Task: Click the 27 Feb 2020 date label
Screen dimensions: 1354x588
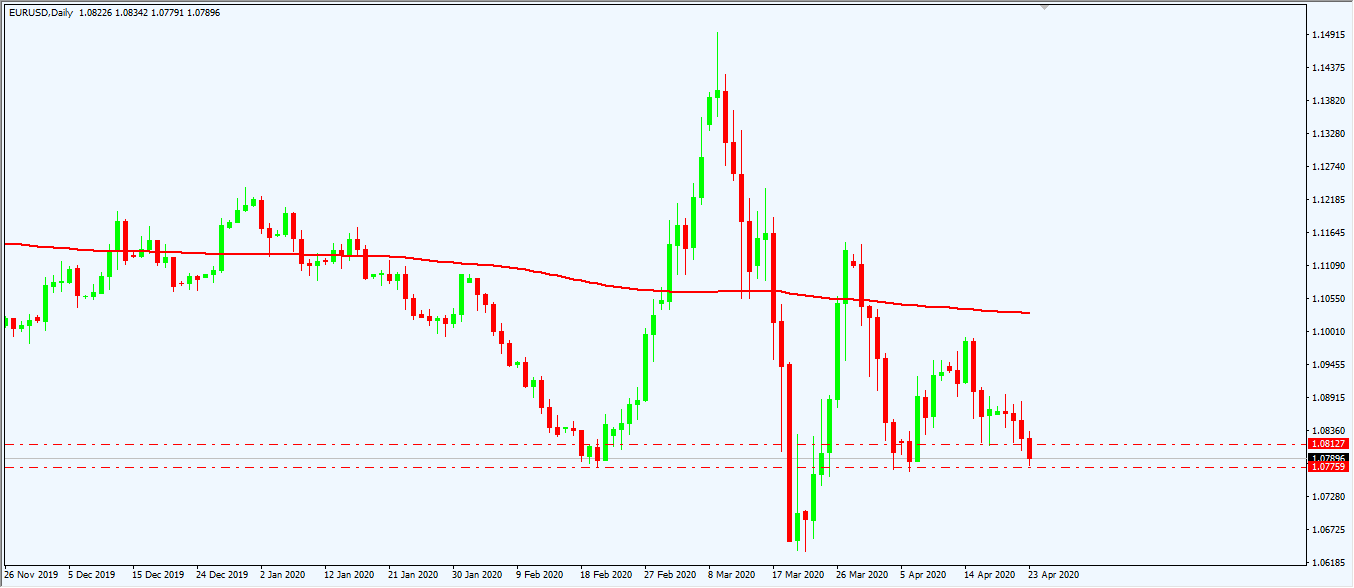Action: 670,575
